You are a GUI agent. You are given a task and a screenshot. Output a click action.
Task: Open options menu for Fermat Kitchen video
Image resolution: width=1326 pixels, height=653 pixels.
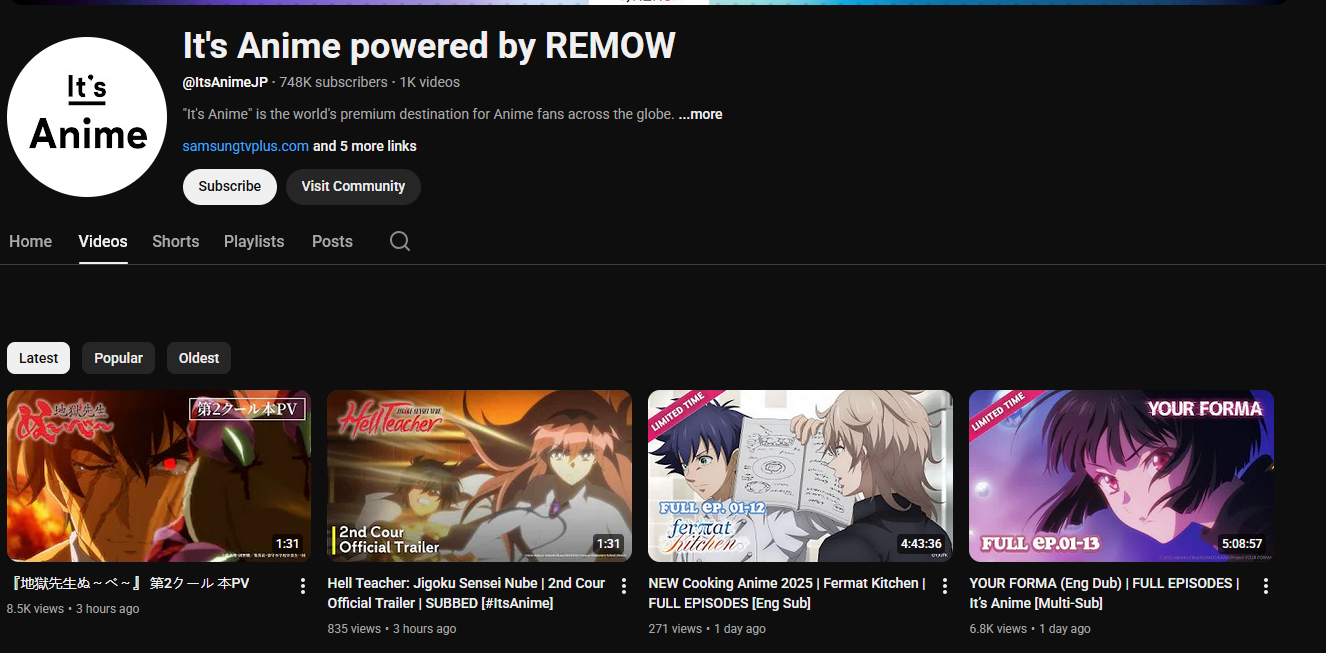(x=945, y=586)
